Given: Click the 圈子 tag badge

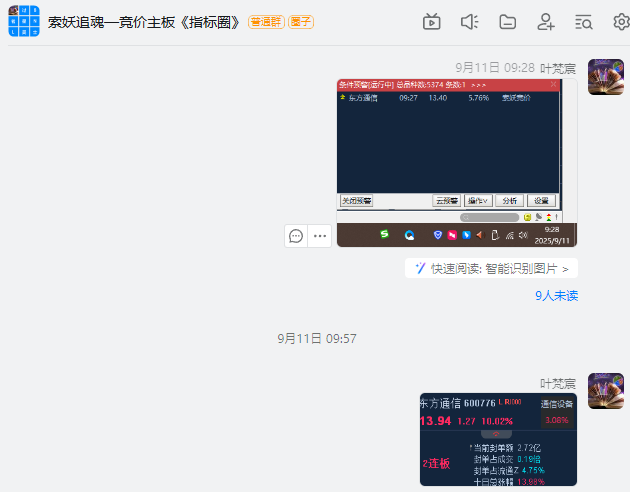Looking at the screenshot, I should point(301,22).
